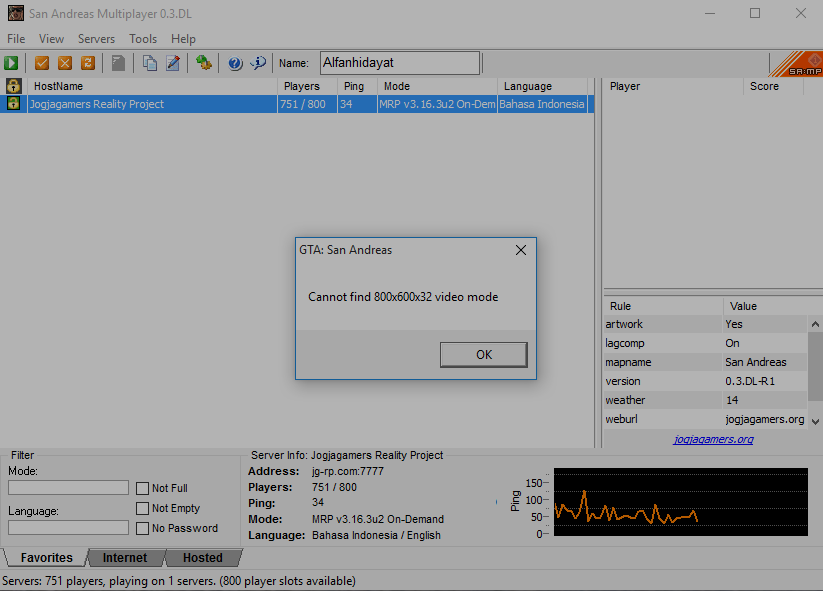Switch to the Internet tab

click(125, 557)
